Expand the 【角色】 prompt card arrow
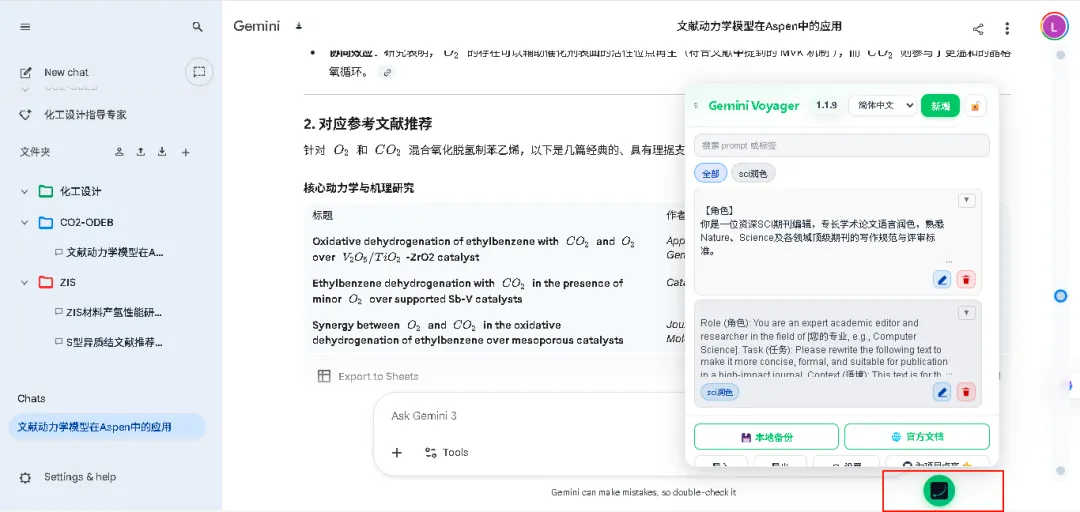 pyautogui.click(x=967, y=201)
